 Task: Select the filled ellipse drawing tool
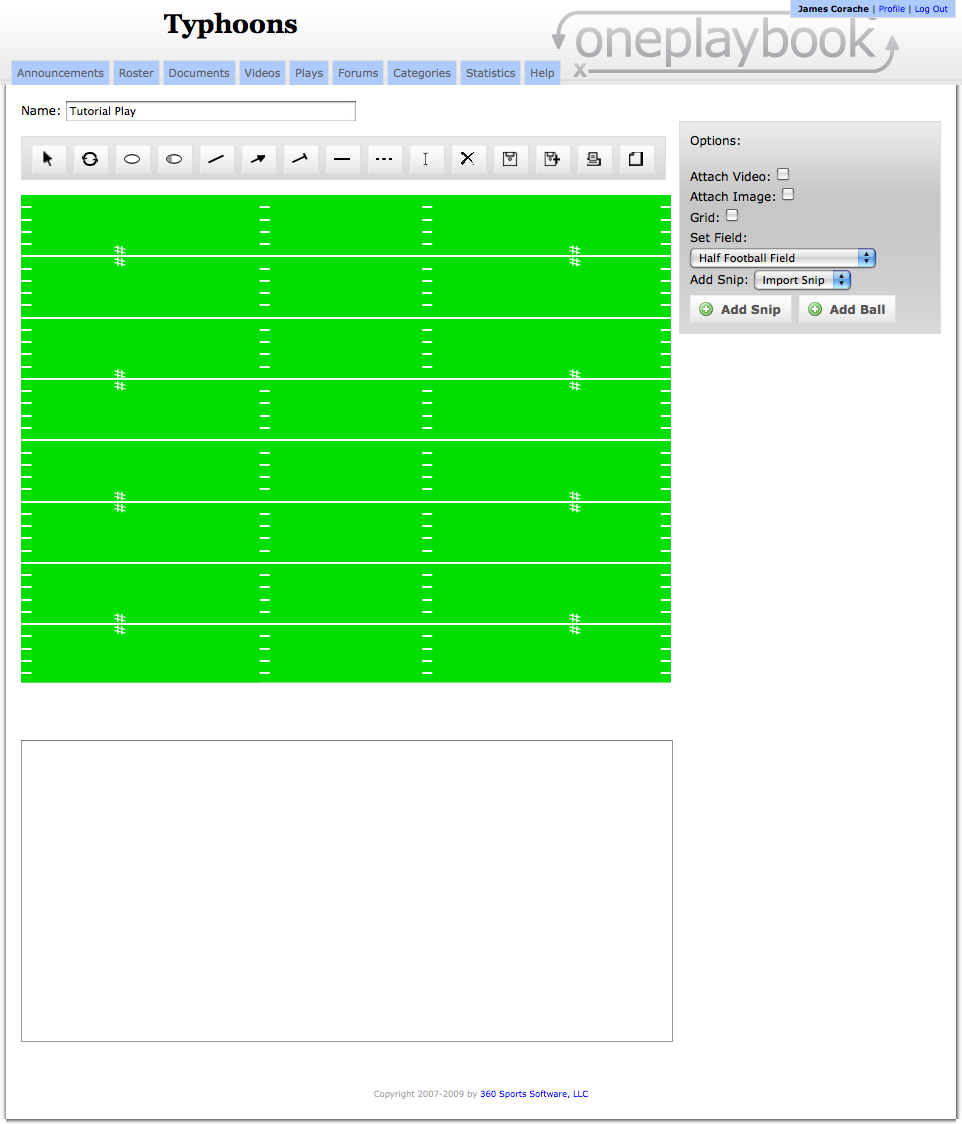[174, 158]
